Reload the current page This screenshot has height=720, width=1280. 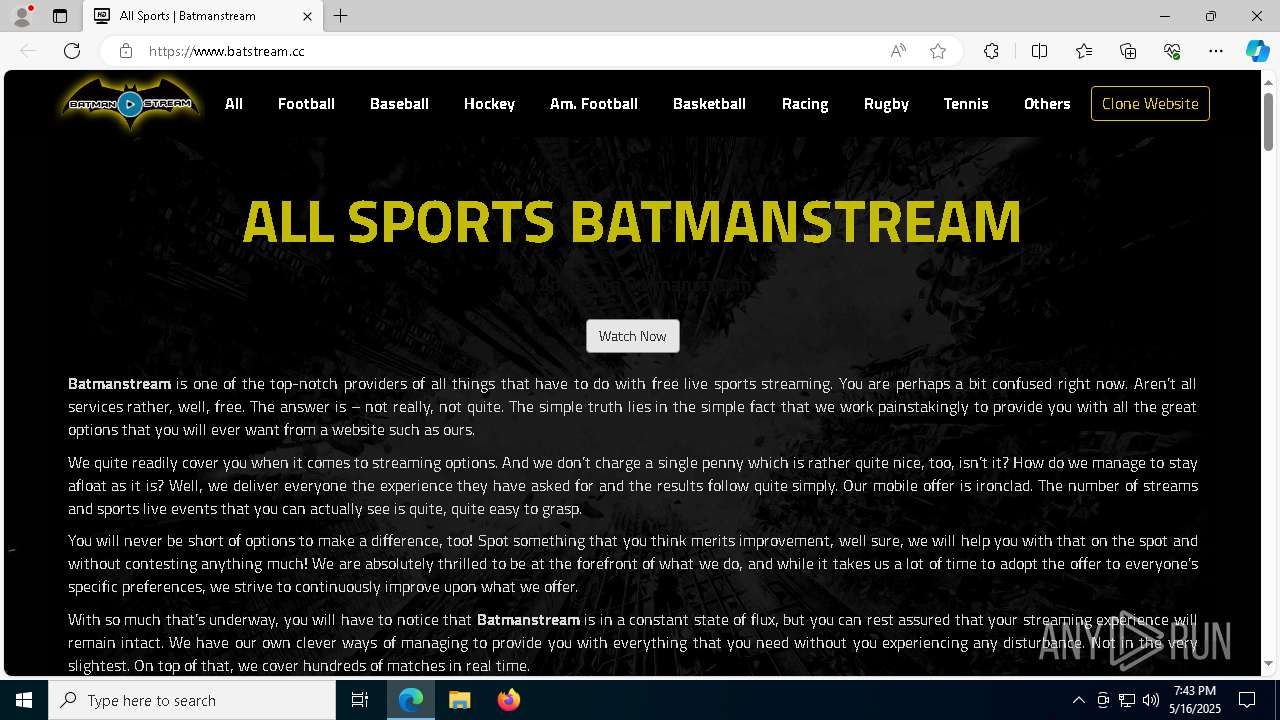[x=72, y=51]
